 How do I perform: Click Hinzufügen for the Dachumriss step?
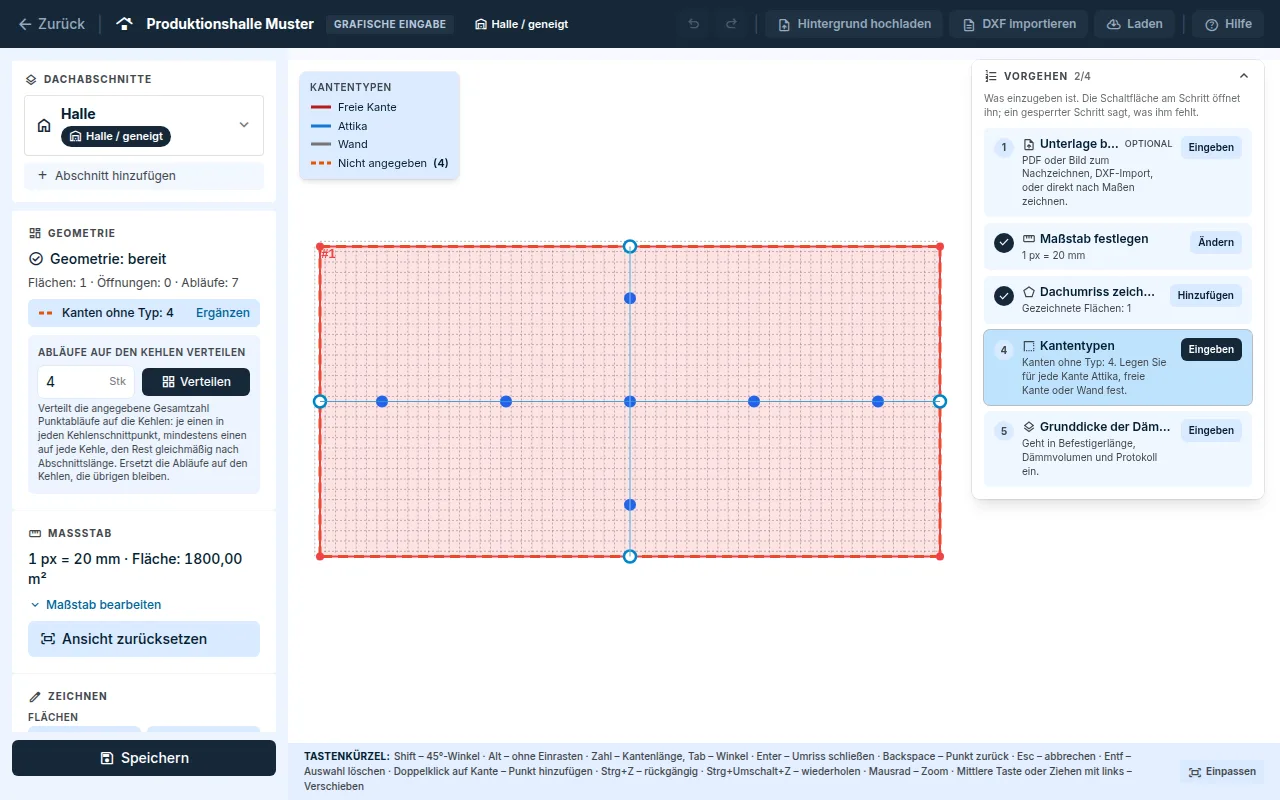(1206, 295)
